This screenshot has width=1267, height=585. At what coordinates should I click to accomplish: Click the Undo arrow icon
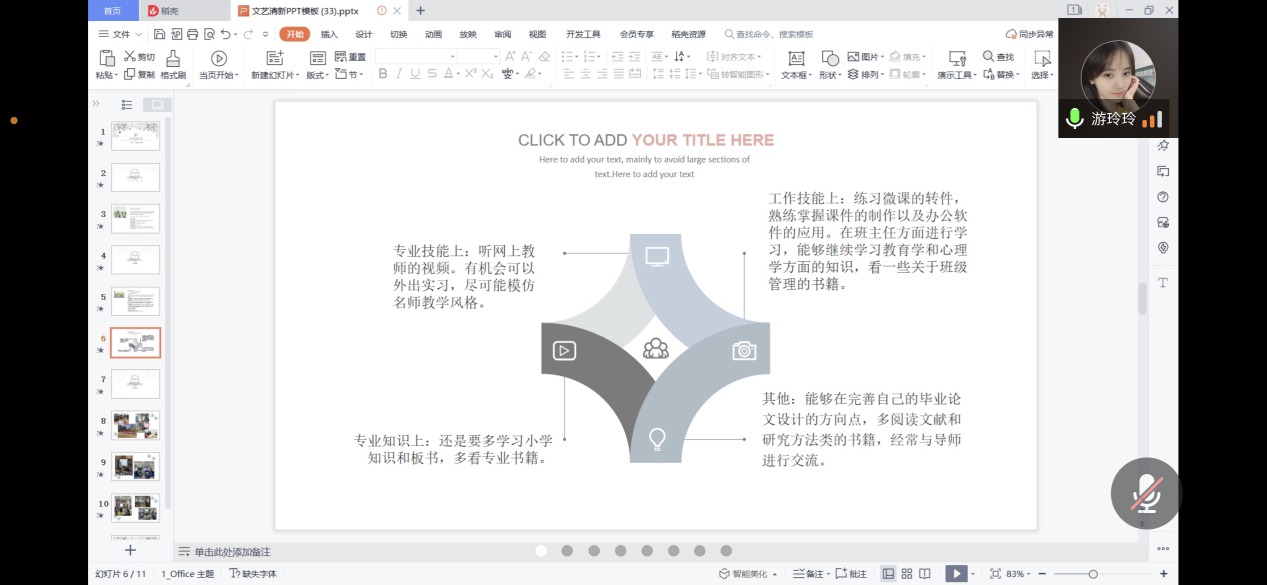224,34
